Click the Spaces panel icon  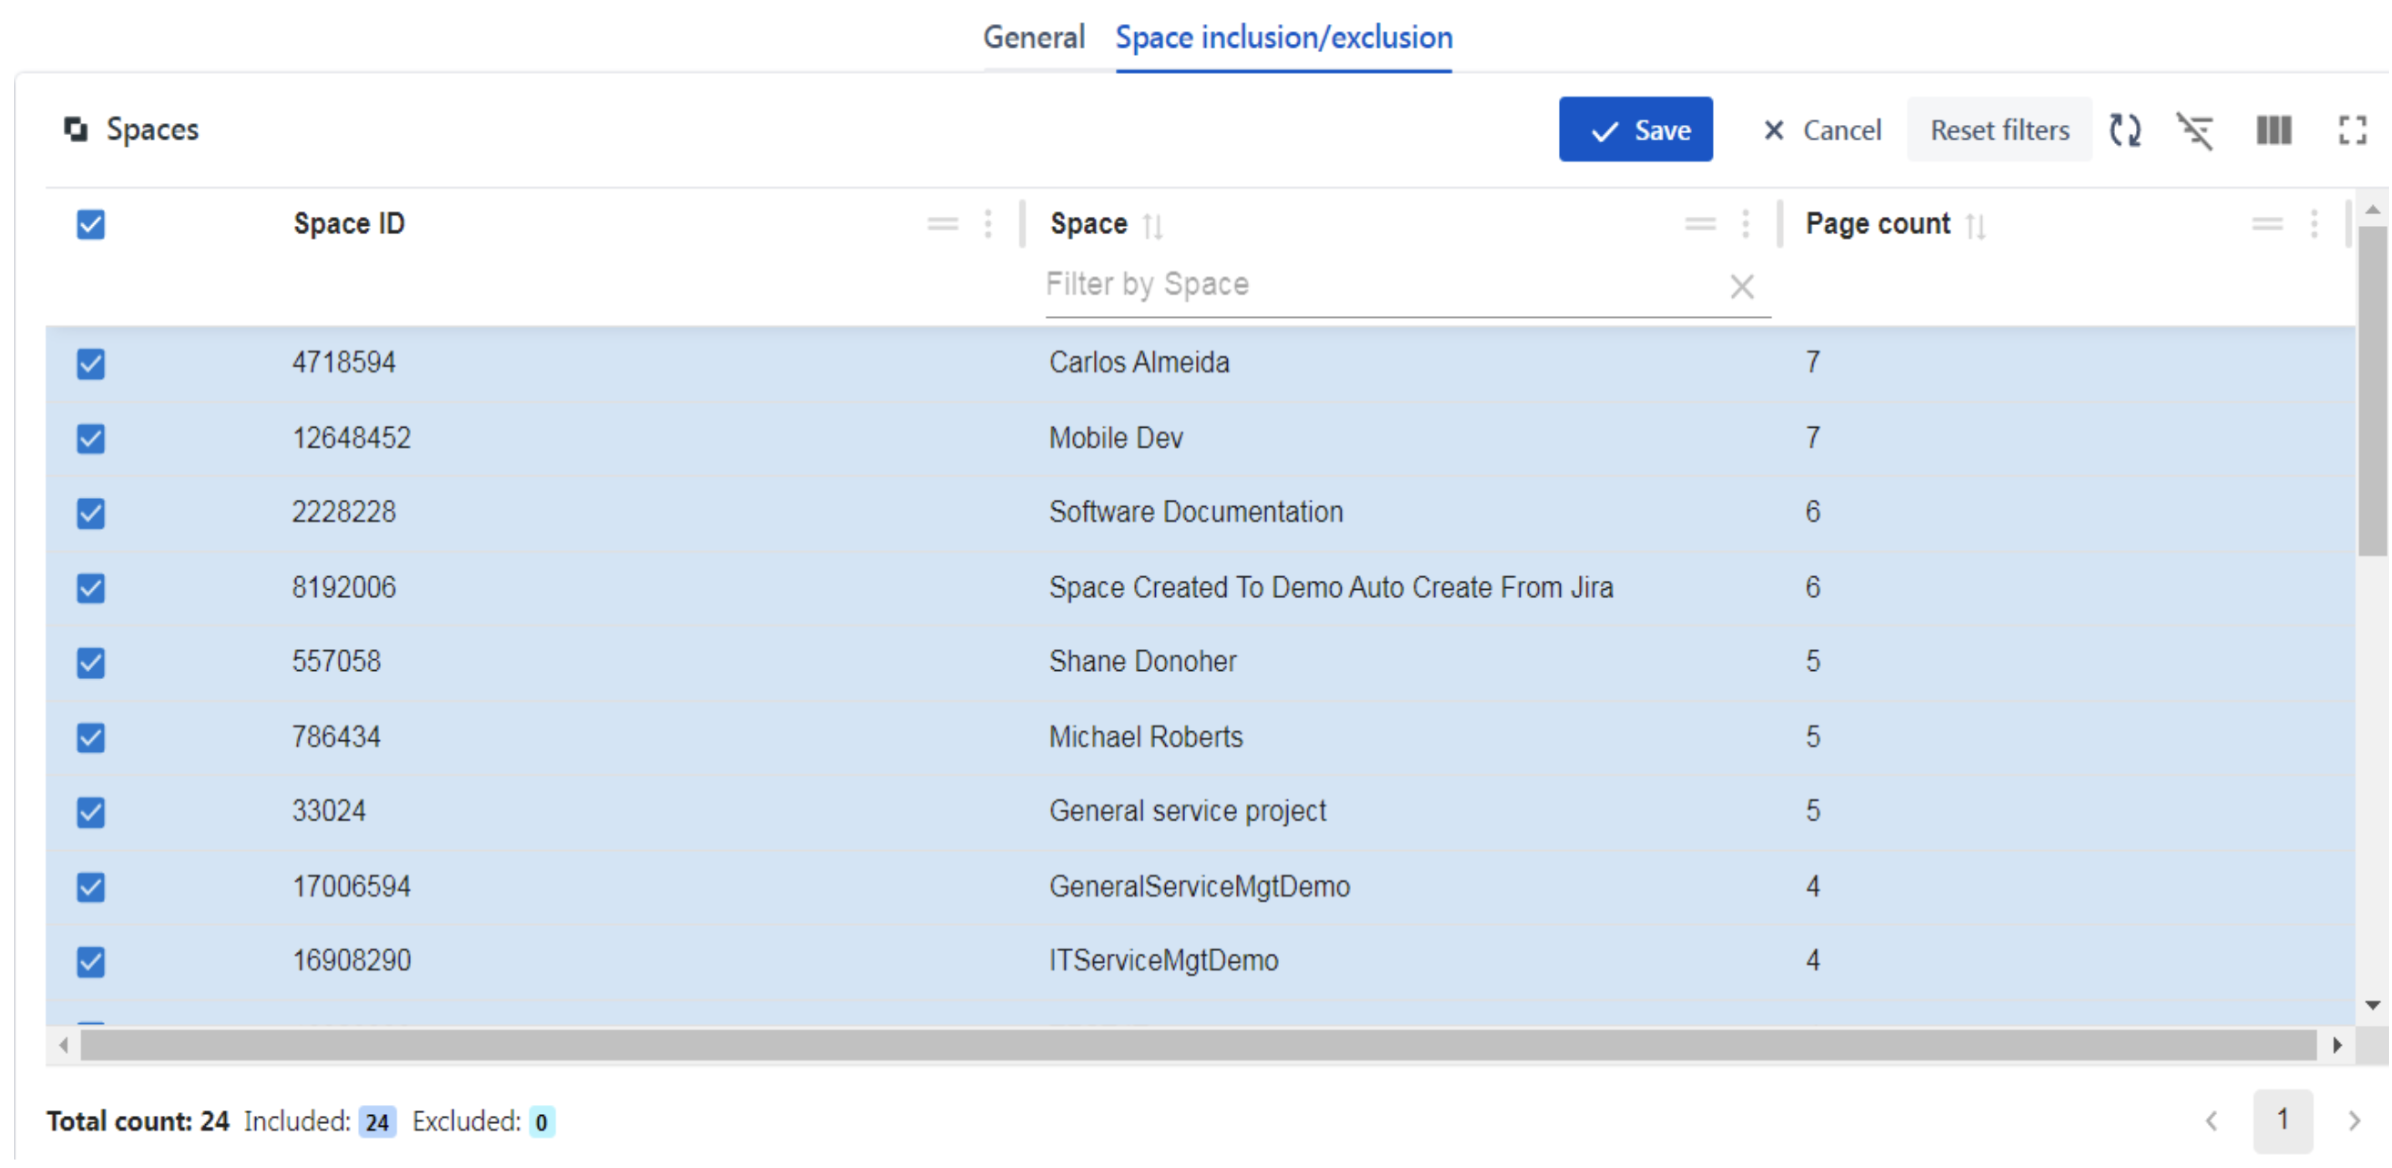pyautogui.click(x=76, y=129)
